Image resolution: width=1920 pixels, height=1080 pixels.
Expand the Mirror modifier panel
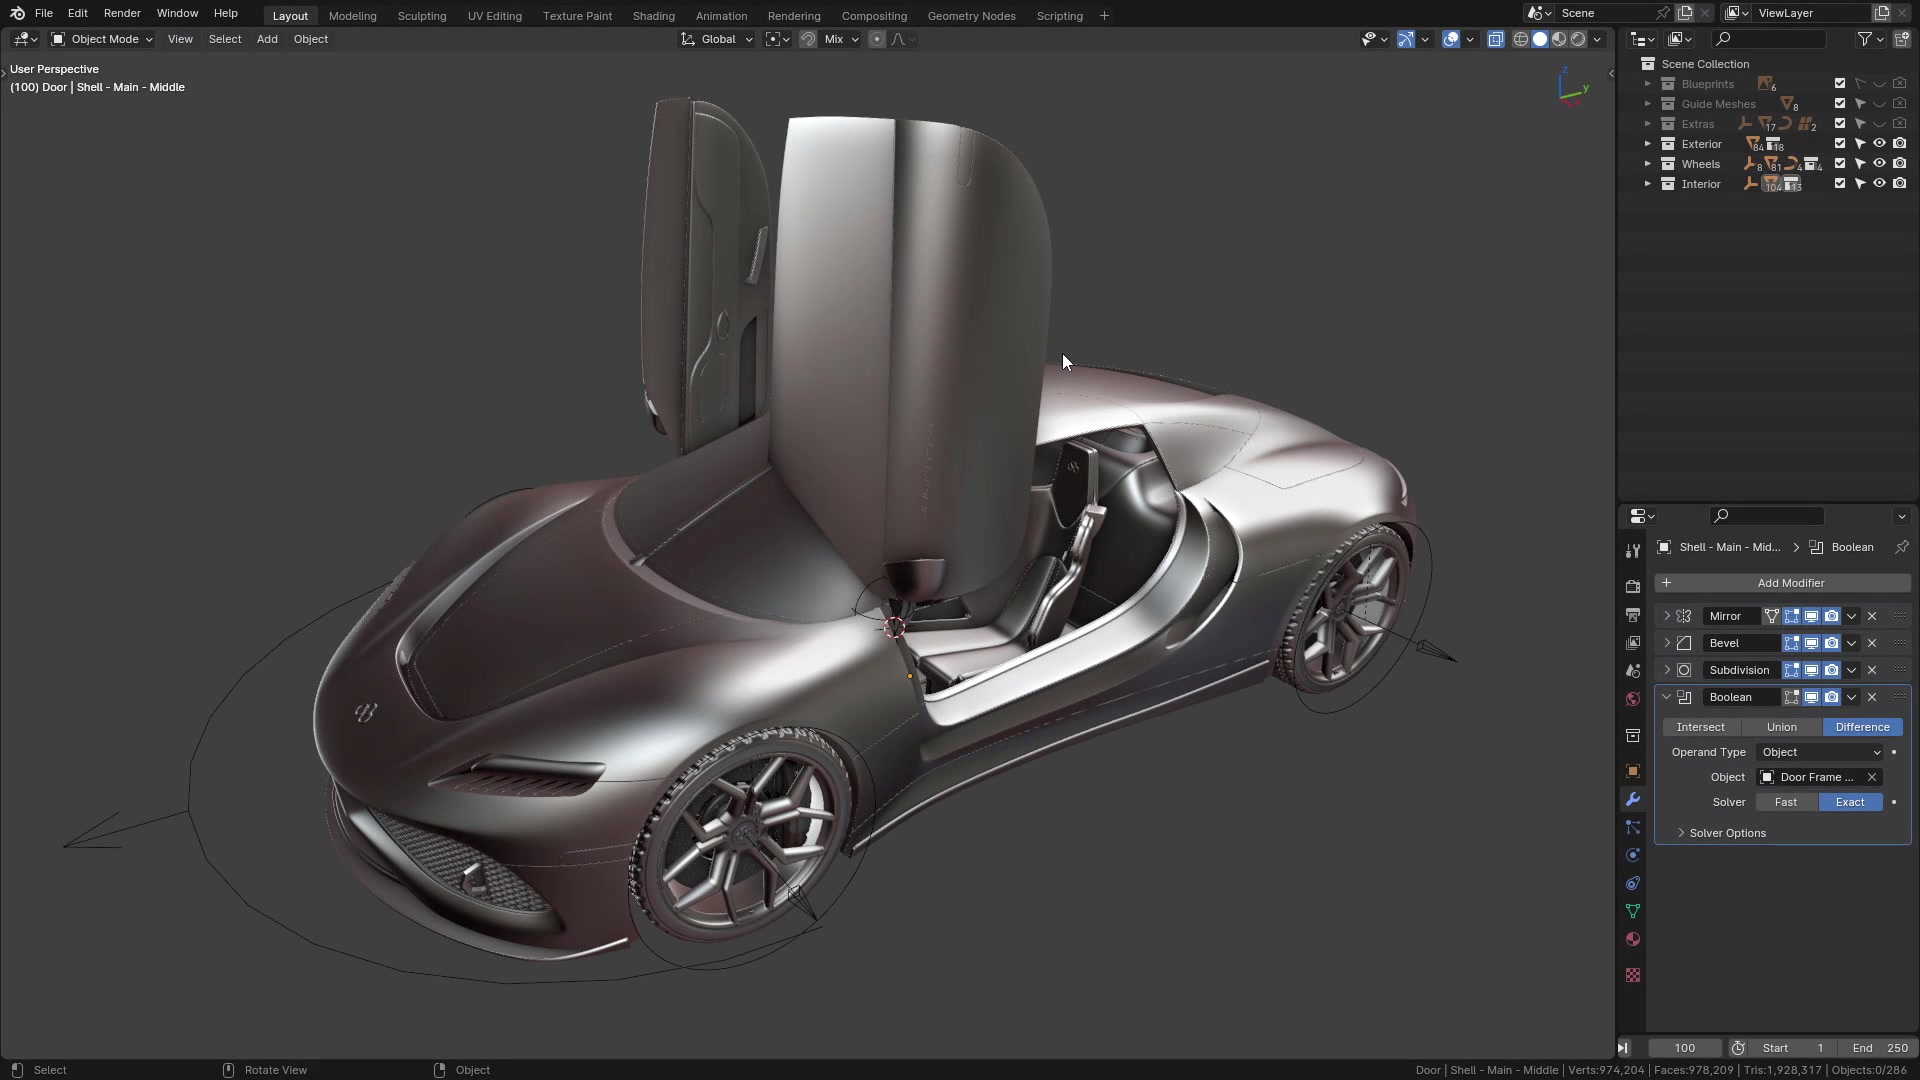pos(1667,616)
